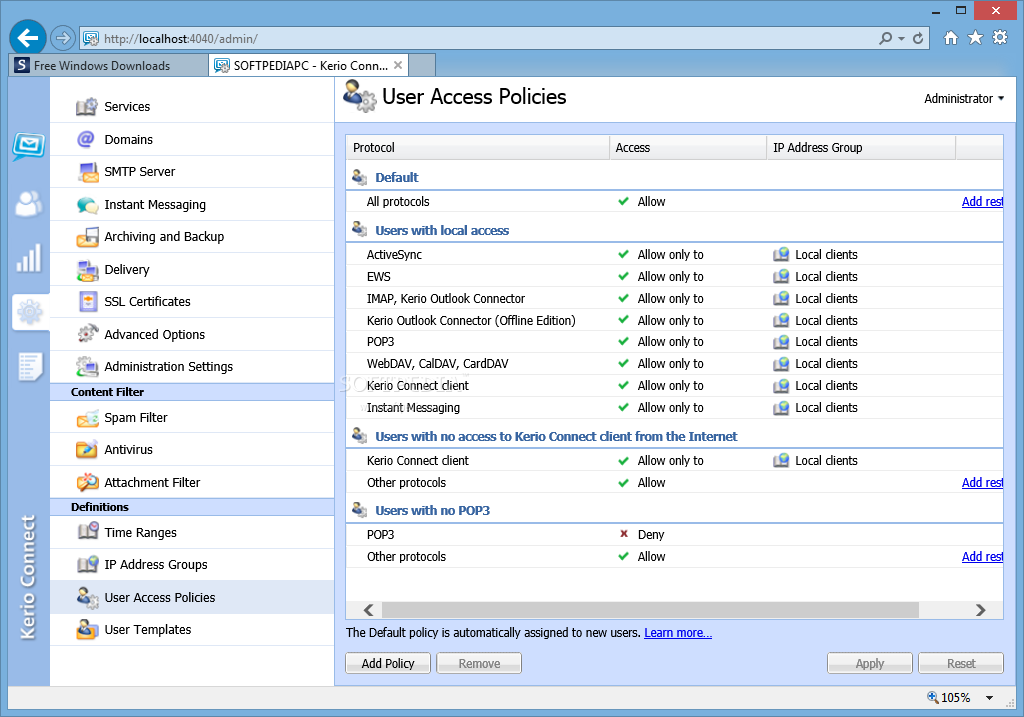Click the scrollbar left arrow
The image size is (1024, 717).
pos(368,610)
